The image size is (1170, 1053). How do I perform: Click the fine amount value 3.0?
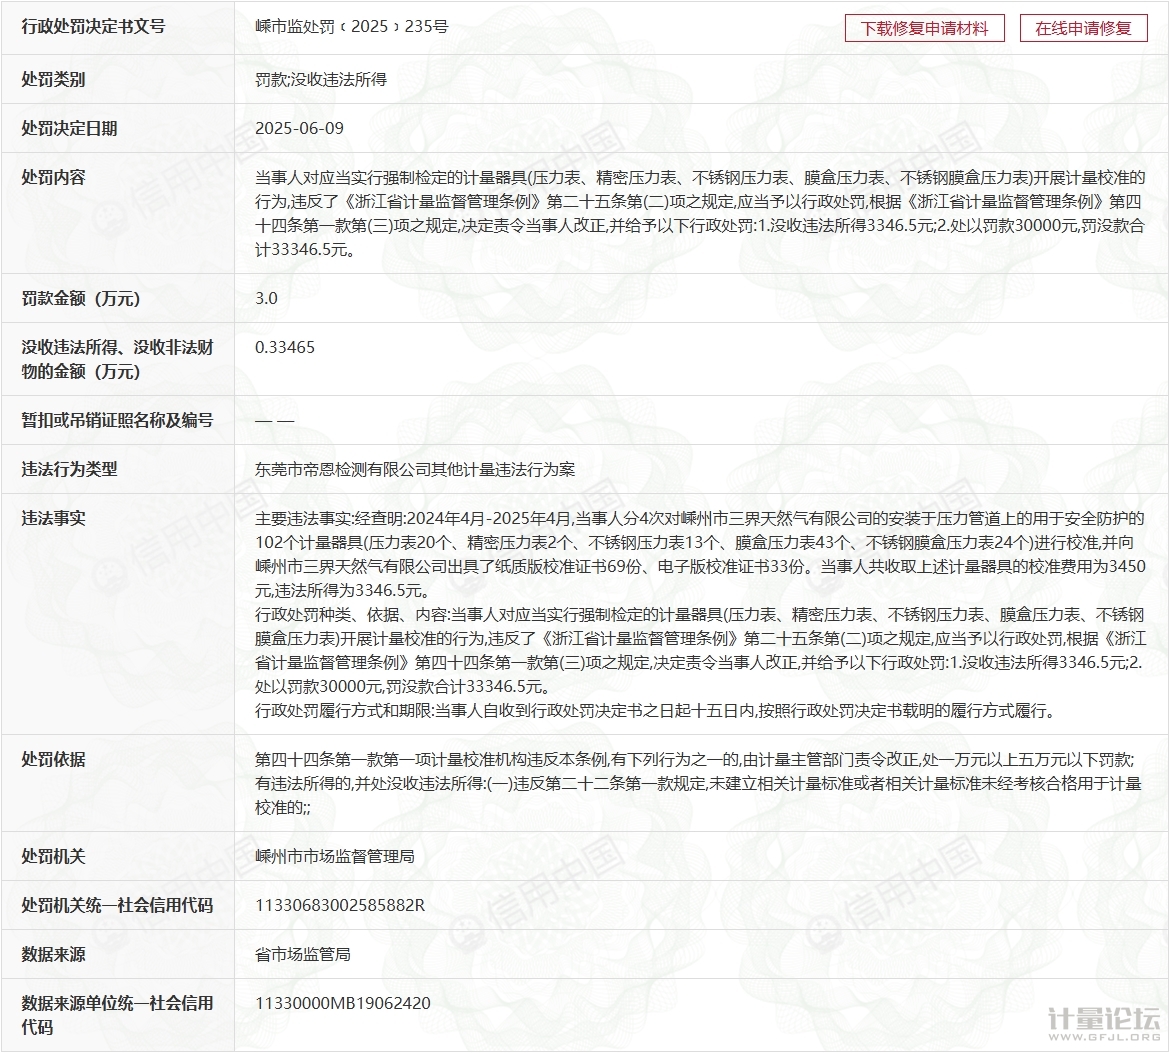(x=266, y=298)
